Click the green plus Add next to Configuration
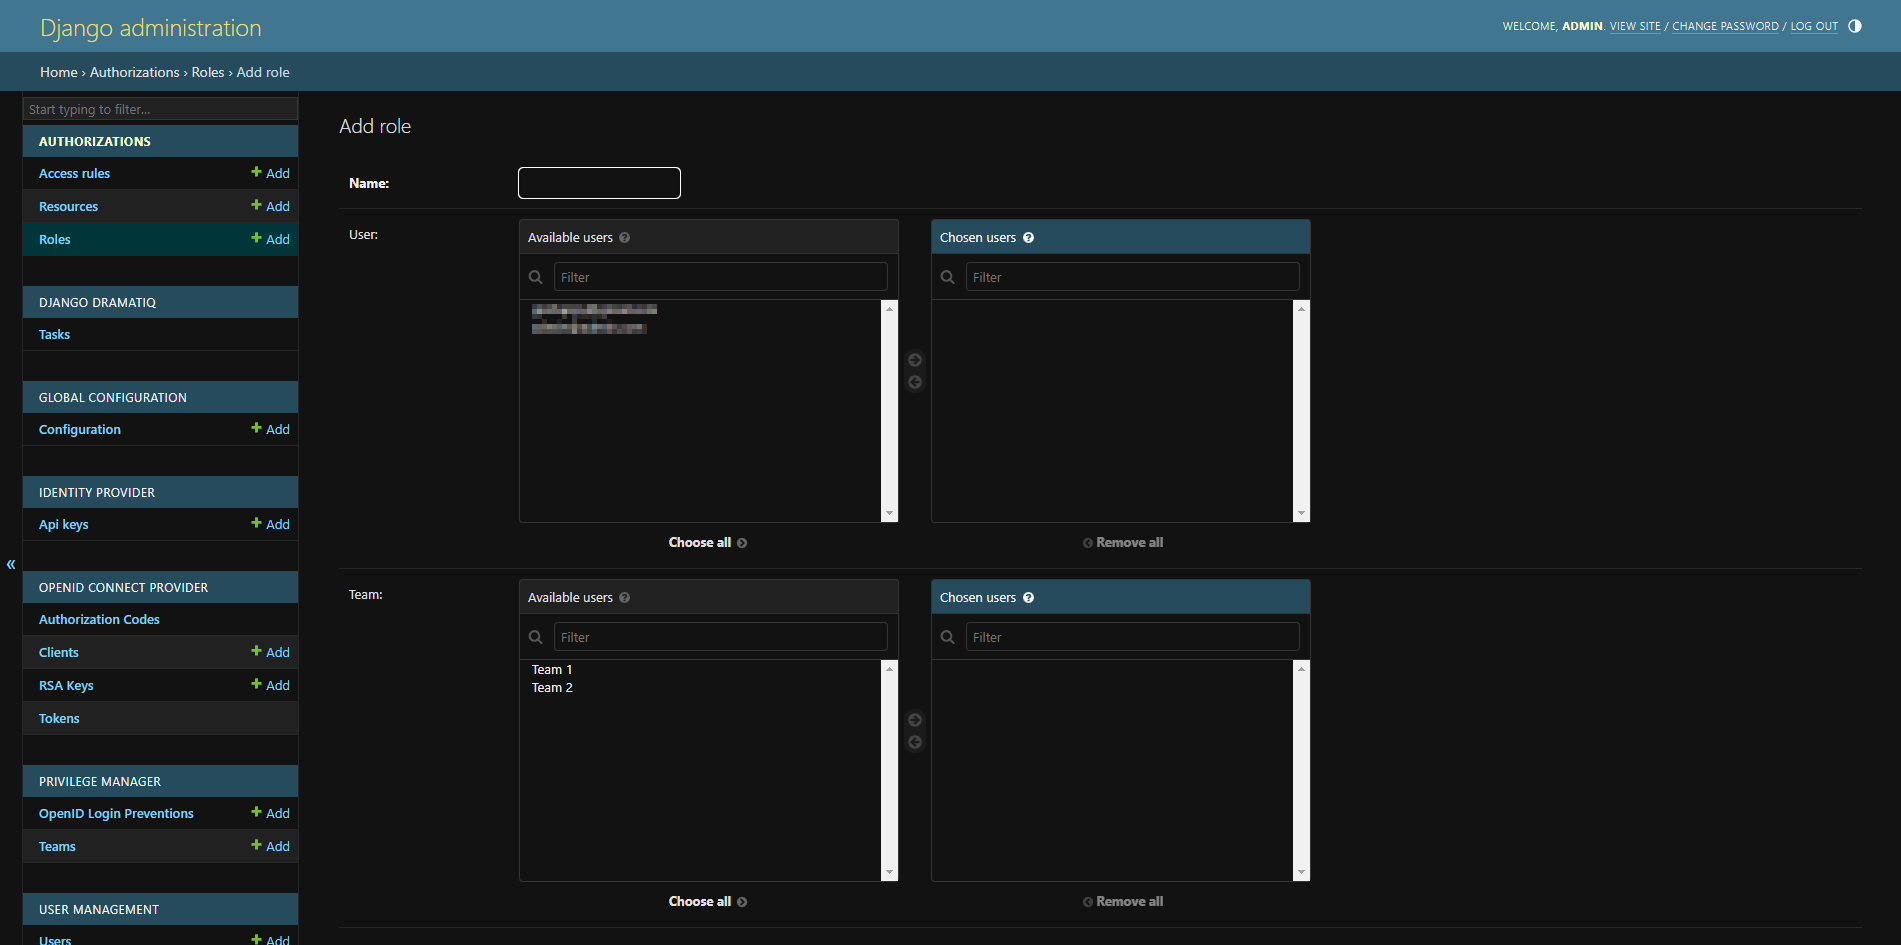Image resolution: width=1901 pixels, height=945 pixels. click(x=270, y=429)
